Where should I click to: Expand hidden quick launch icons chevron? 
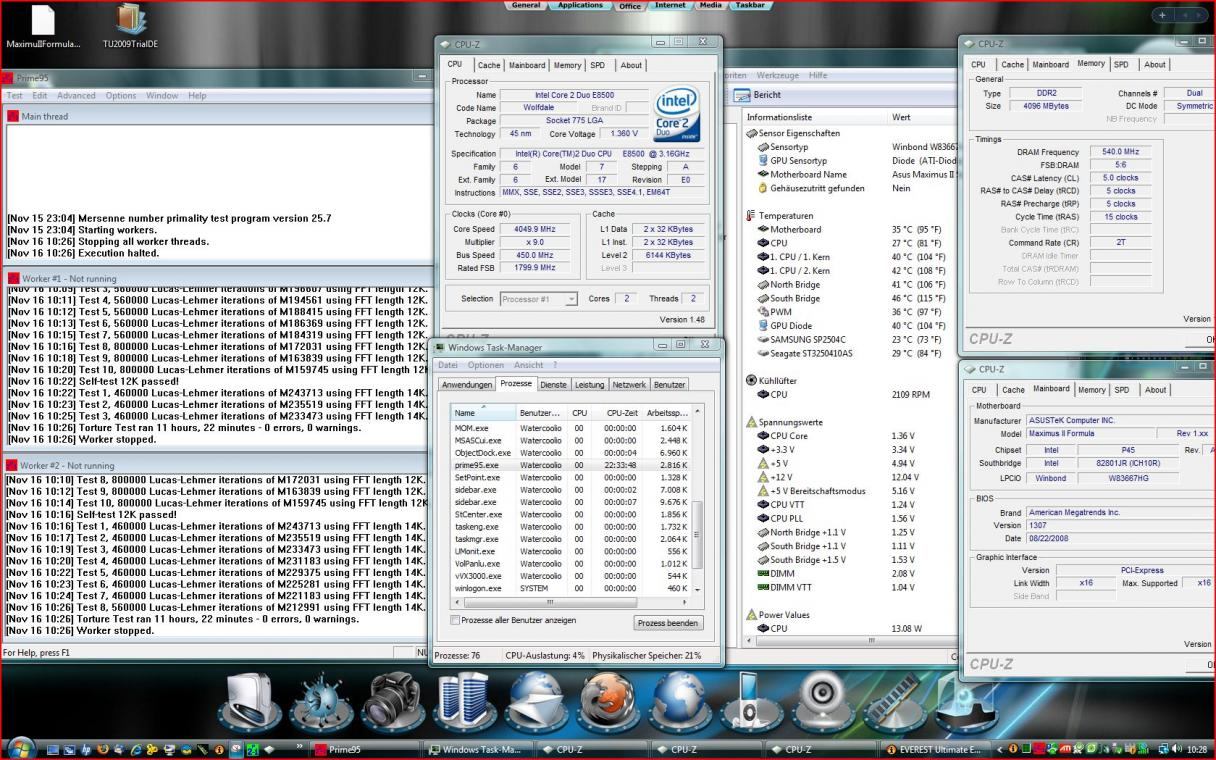(x=300, y=747)
